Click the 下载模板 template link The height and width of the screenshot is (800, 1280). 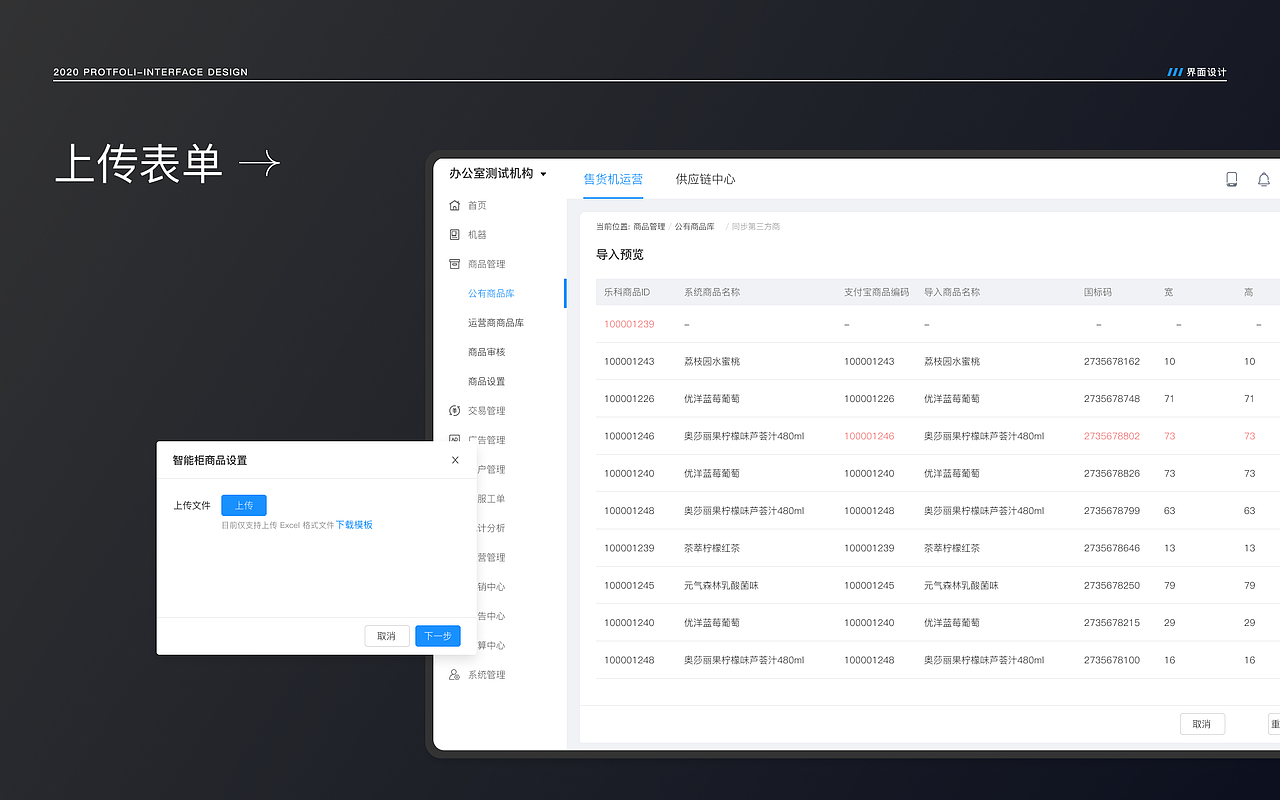[354, 525]
